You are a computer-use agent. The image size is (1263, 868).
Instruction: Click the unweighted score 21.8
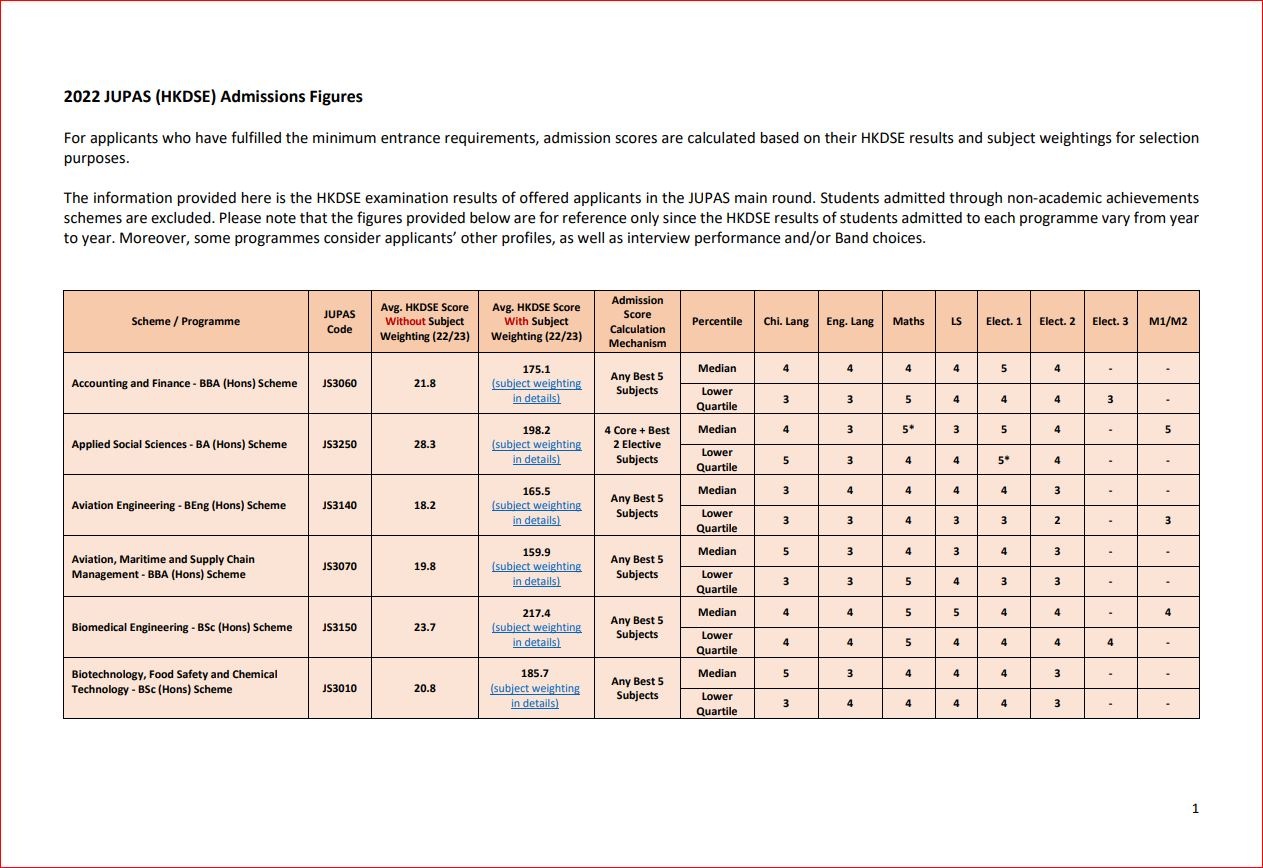point(425,383)
